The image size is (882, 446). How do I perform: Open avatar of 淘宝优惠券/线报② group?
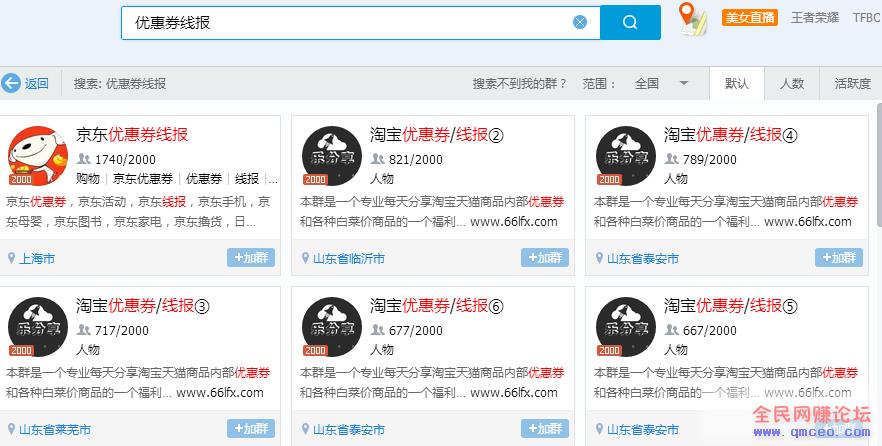click(x=332, y=156)
